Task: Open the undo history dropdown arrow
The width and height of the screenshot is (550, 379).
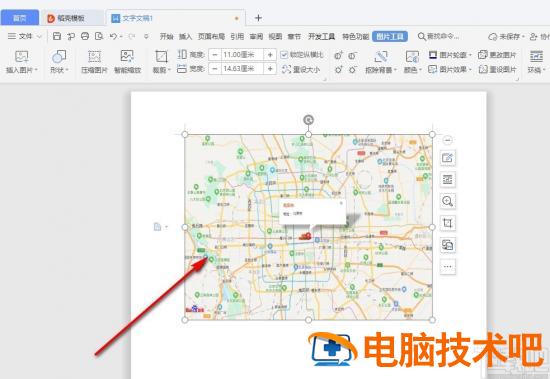Action: [x=121, y=36]
